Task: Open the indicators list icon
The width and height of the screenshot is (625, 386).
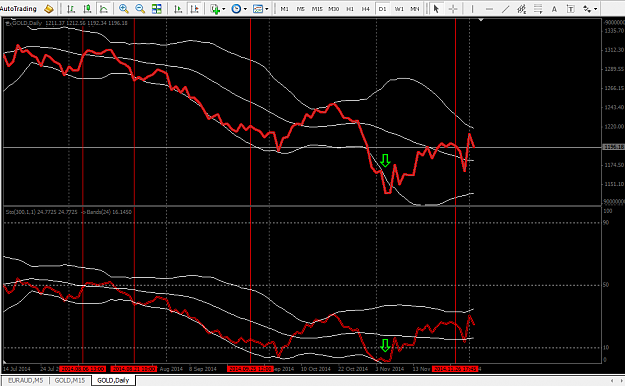Action: (215, 8)
